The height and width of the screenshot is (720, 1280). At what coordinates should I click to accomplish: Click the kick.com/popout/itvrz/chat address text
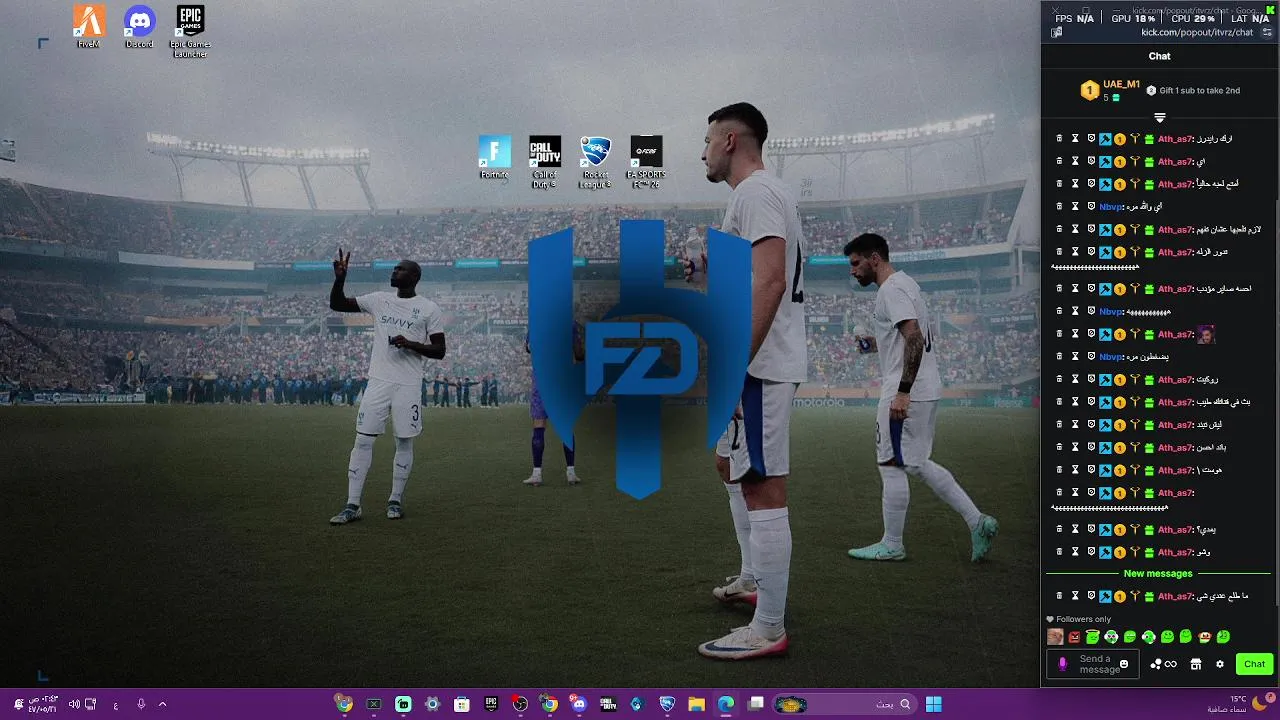[1197, 32]
